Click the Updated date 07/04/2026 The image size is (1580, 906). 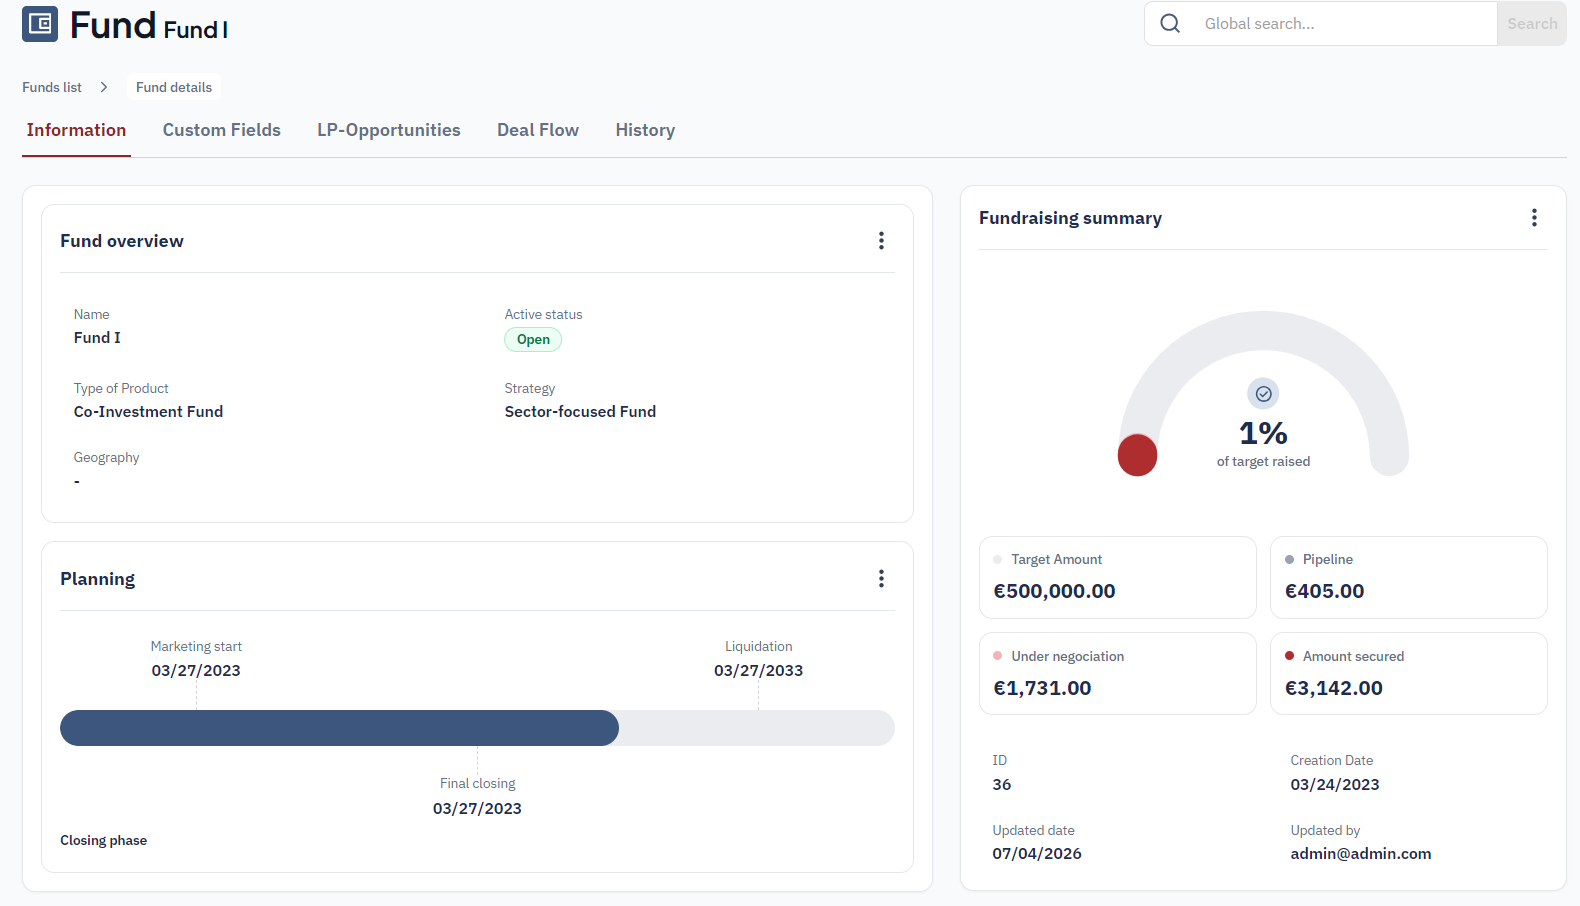[1037, 853]
